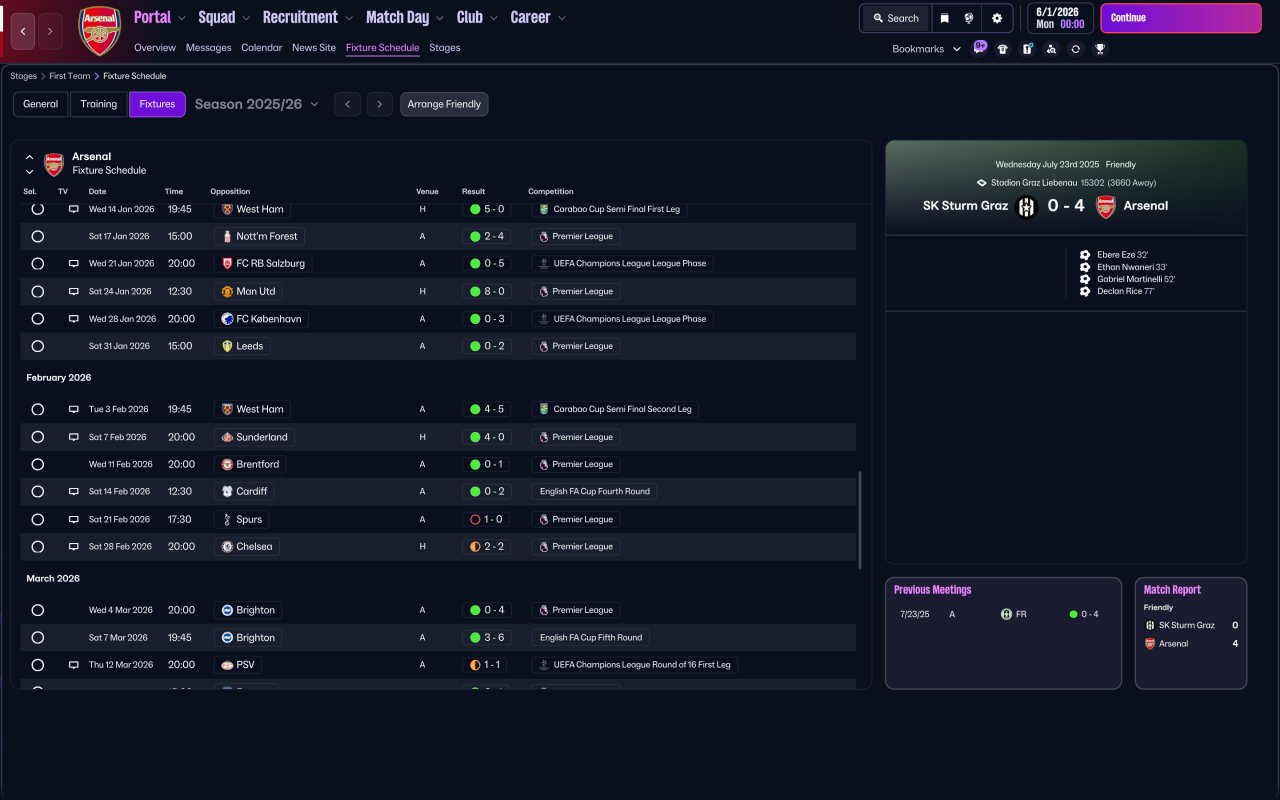Open the trophy shortcut icon
The width and height of the screenshot is (1280, 800).
(1100, 49)
